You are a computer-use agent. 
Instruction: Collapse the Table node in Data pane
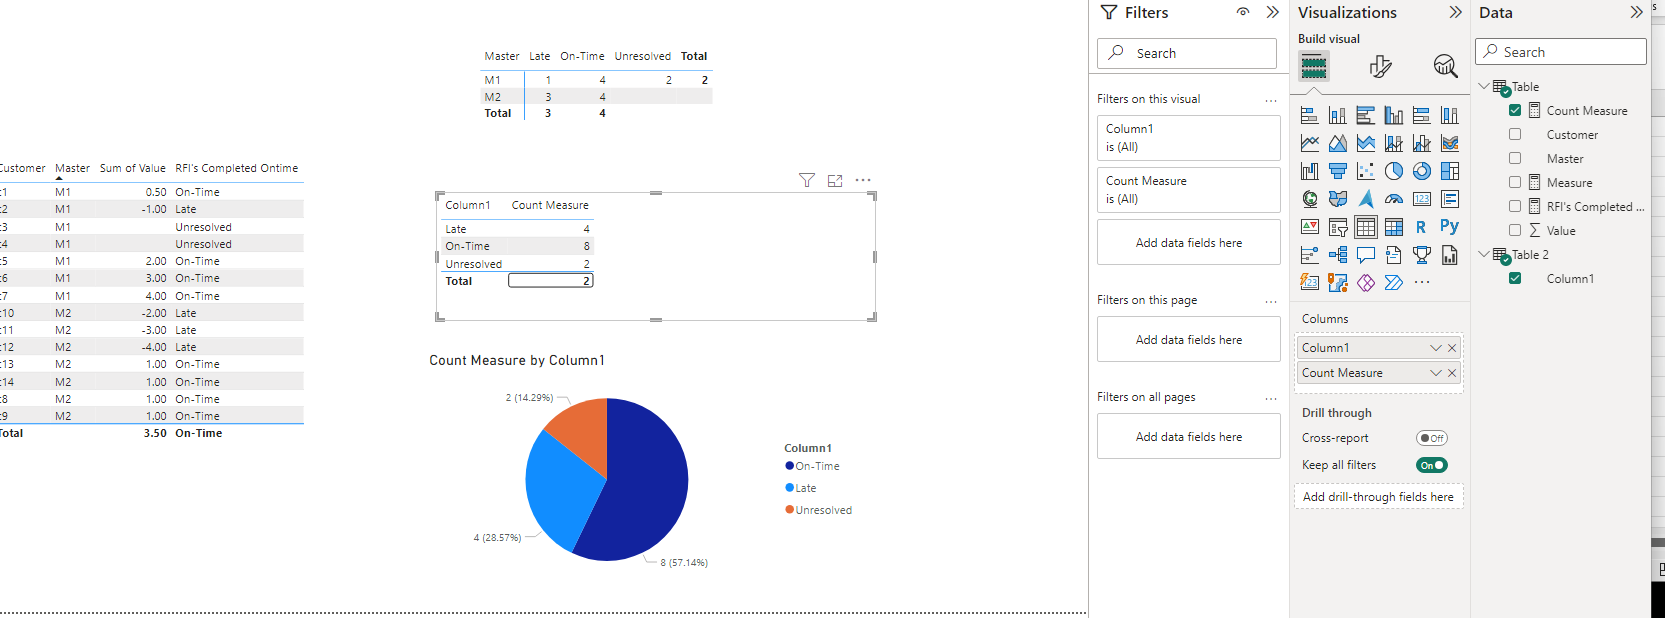1484,86
